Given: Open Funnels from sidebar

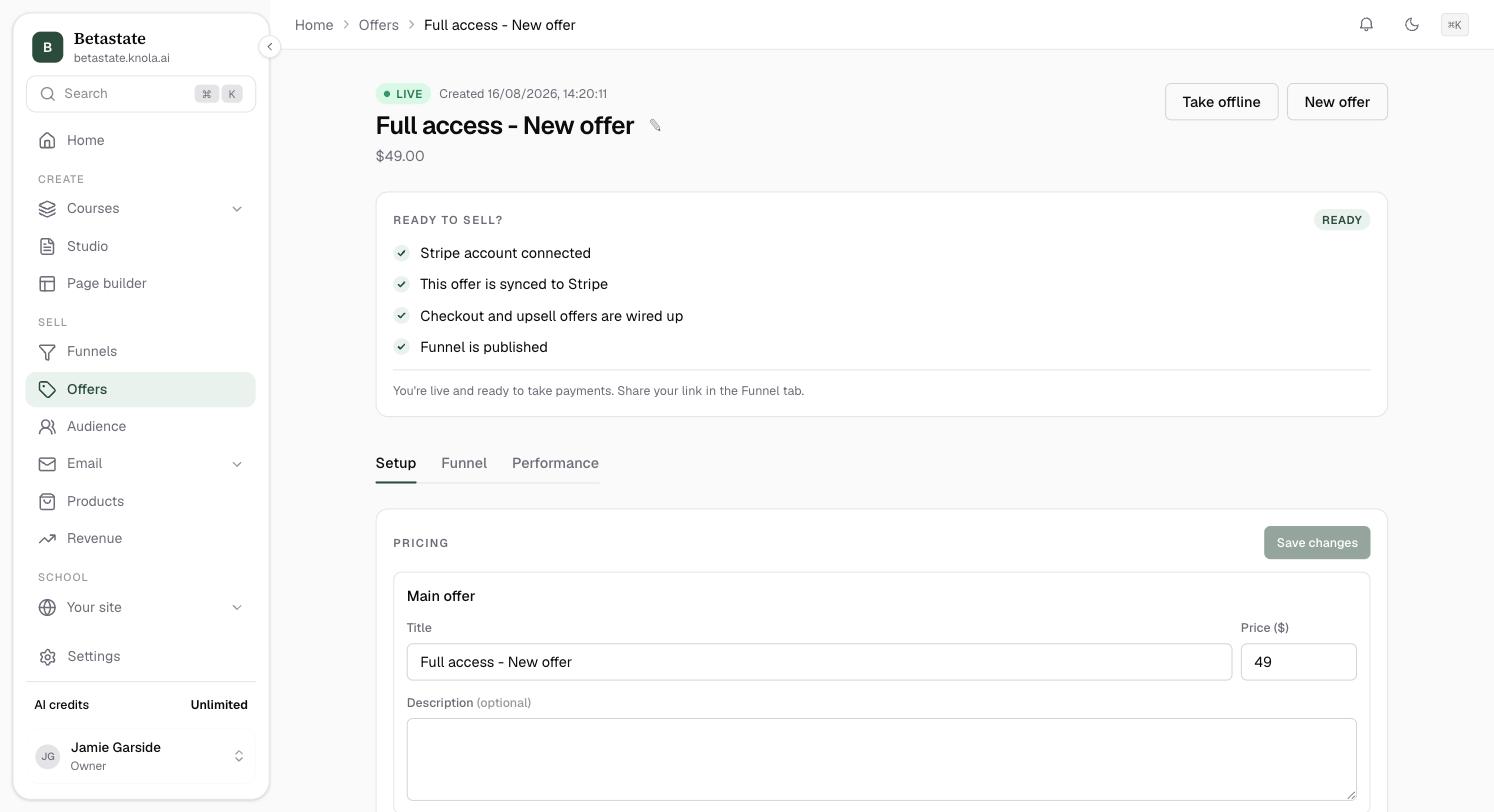Looking at the screenshot, I should point(140,352).
